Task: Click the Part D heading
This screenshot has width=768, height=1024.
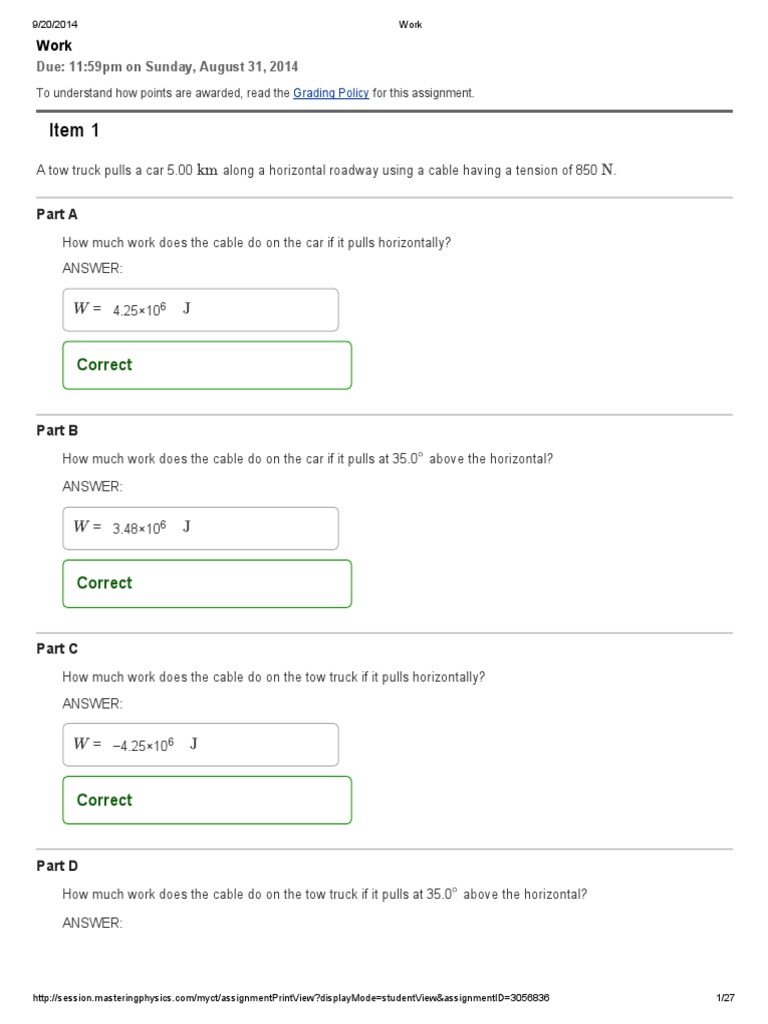Action: click(57, 866)
